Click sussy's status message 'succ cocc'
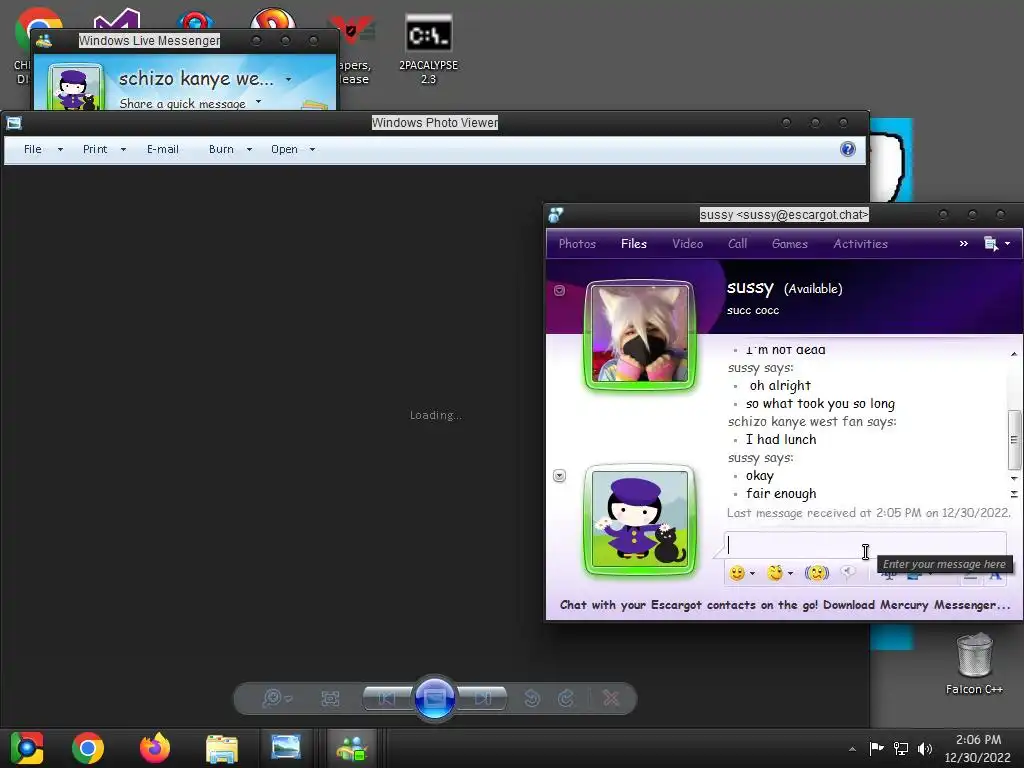This screenshot has width=1024, height=768. pyautogui.click(x=753, y=310)
